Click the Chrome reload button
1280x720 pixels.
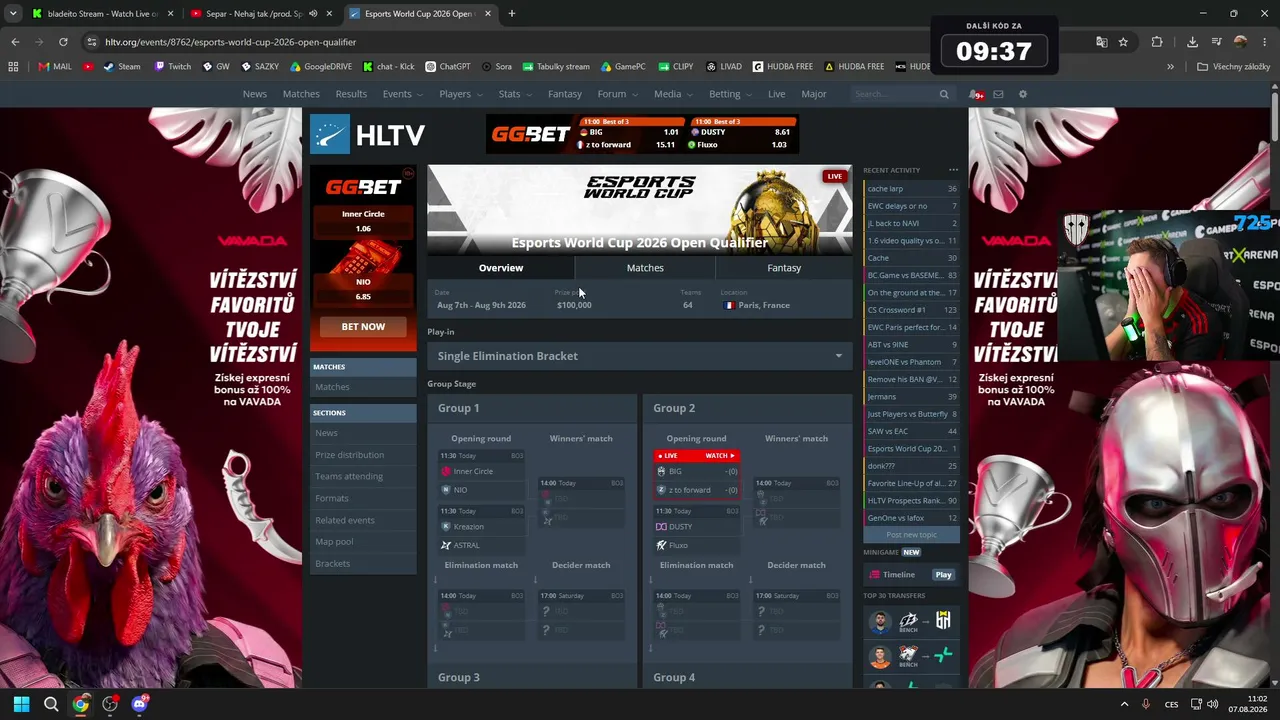tap(63, 42)
